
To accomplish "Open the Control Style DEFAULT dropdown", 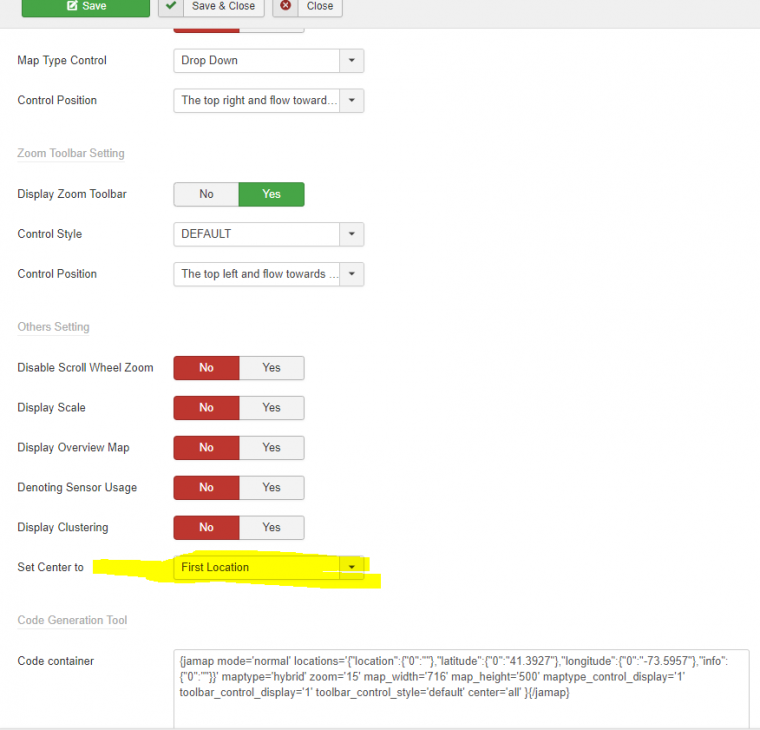I will (269, 234).
